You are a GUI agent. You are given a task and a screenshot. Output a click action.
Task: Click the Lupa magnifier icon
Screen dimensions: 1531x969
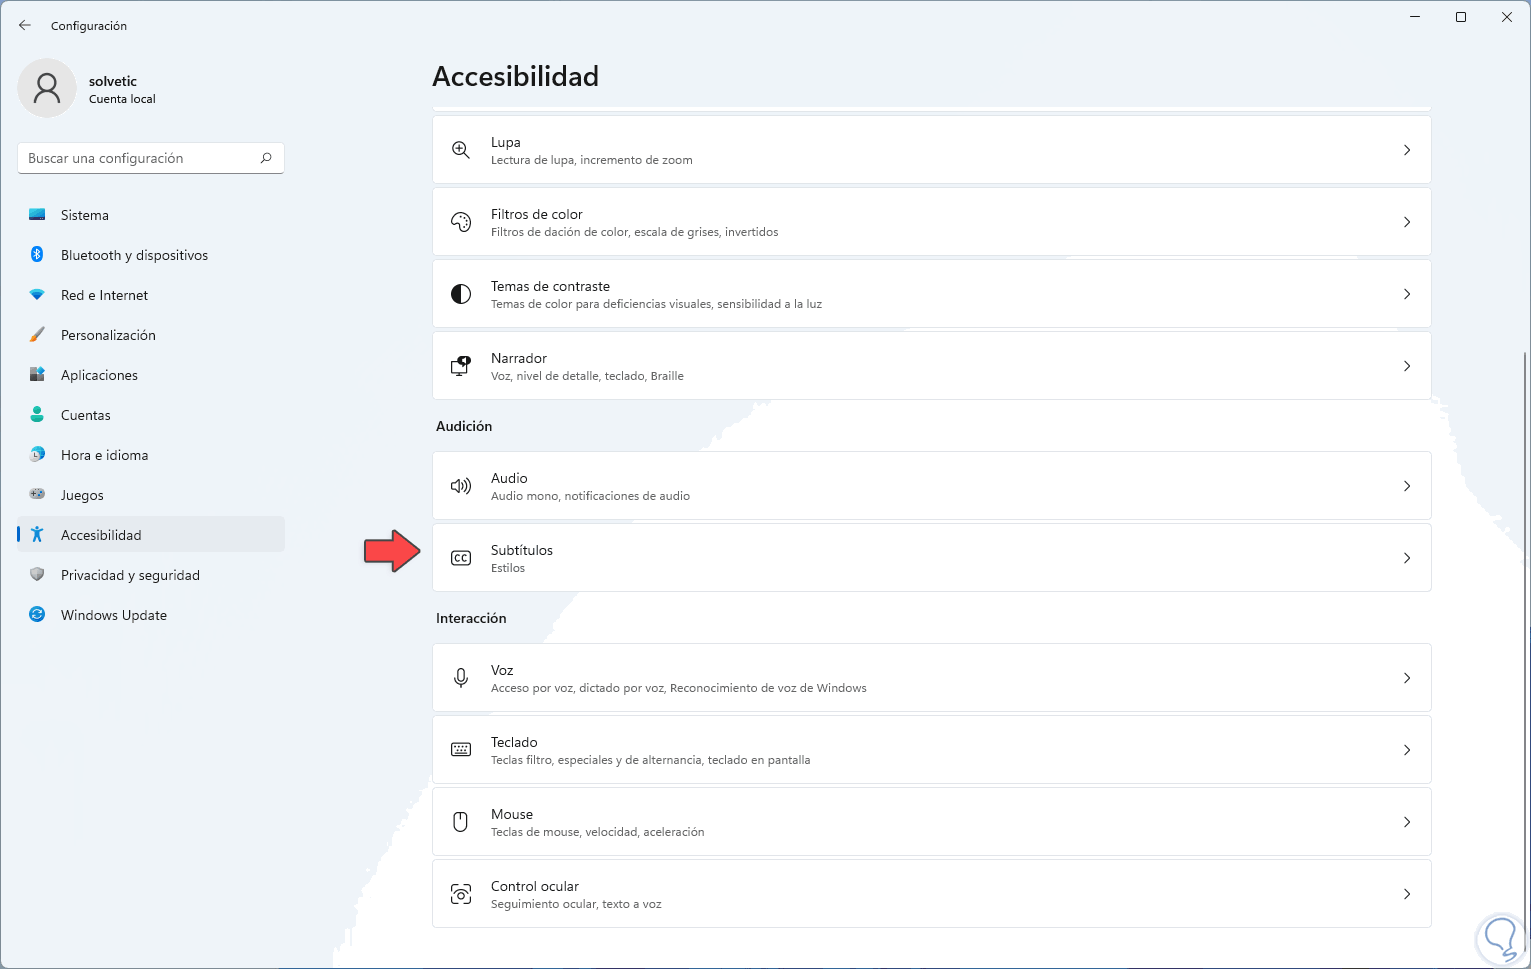pos(461,150)
